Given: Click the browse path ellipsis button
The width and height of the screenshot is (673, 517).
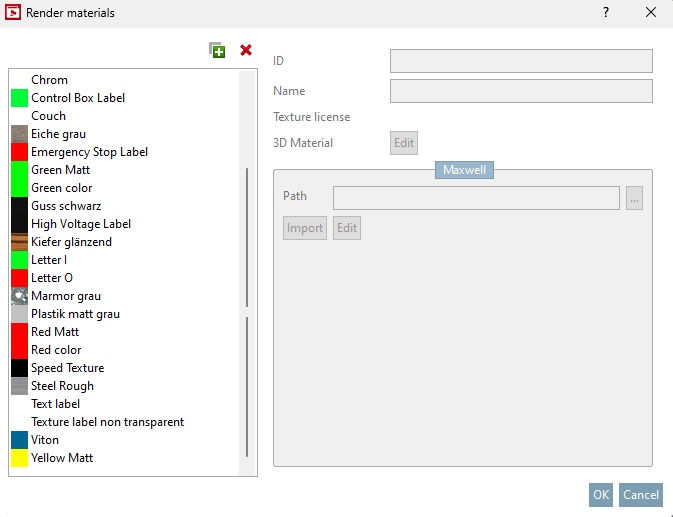Looking at the screenshot, I should pyautogui.click(x=634, y=198).
